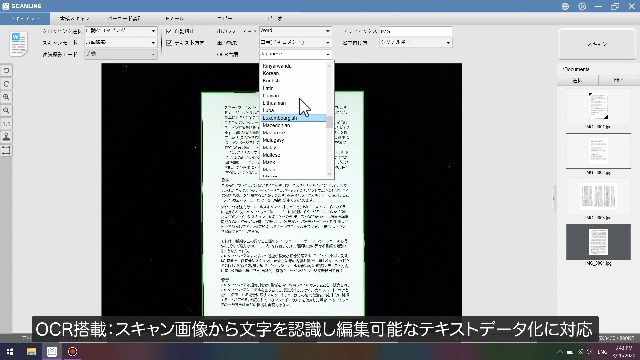The width and height of the screenshot is (640, 360).
Task: Select the stamp tool in sidebar
Action: pos(6,137)
